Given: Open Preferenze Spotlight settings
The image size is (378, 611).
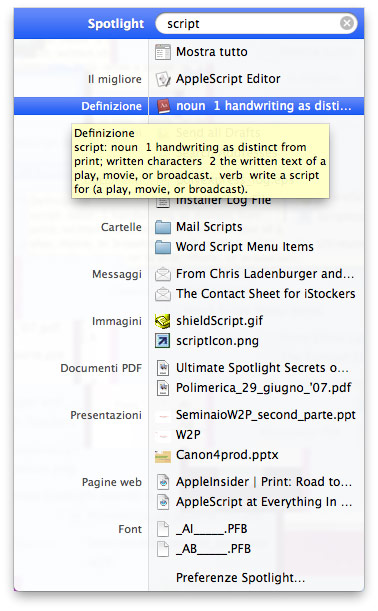Looking at the screenshot, I should 240,577.
